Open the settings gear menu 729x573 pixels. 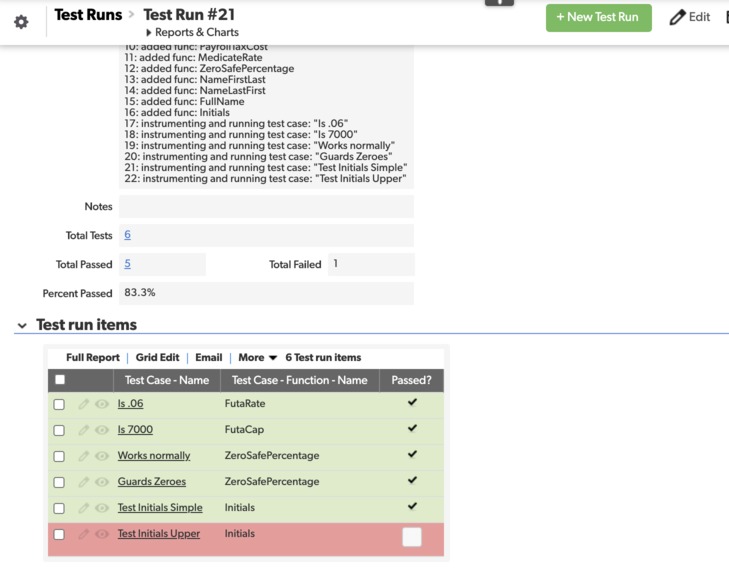(x=21, y=21)
